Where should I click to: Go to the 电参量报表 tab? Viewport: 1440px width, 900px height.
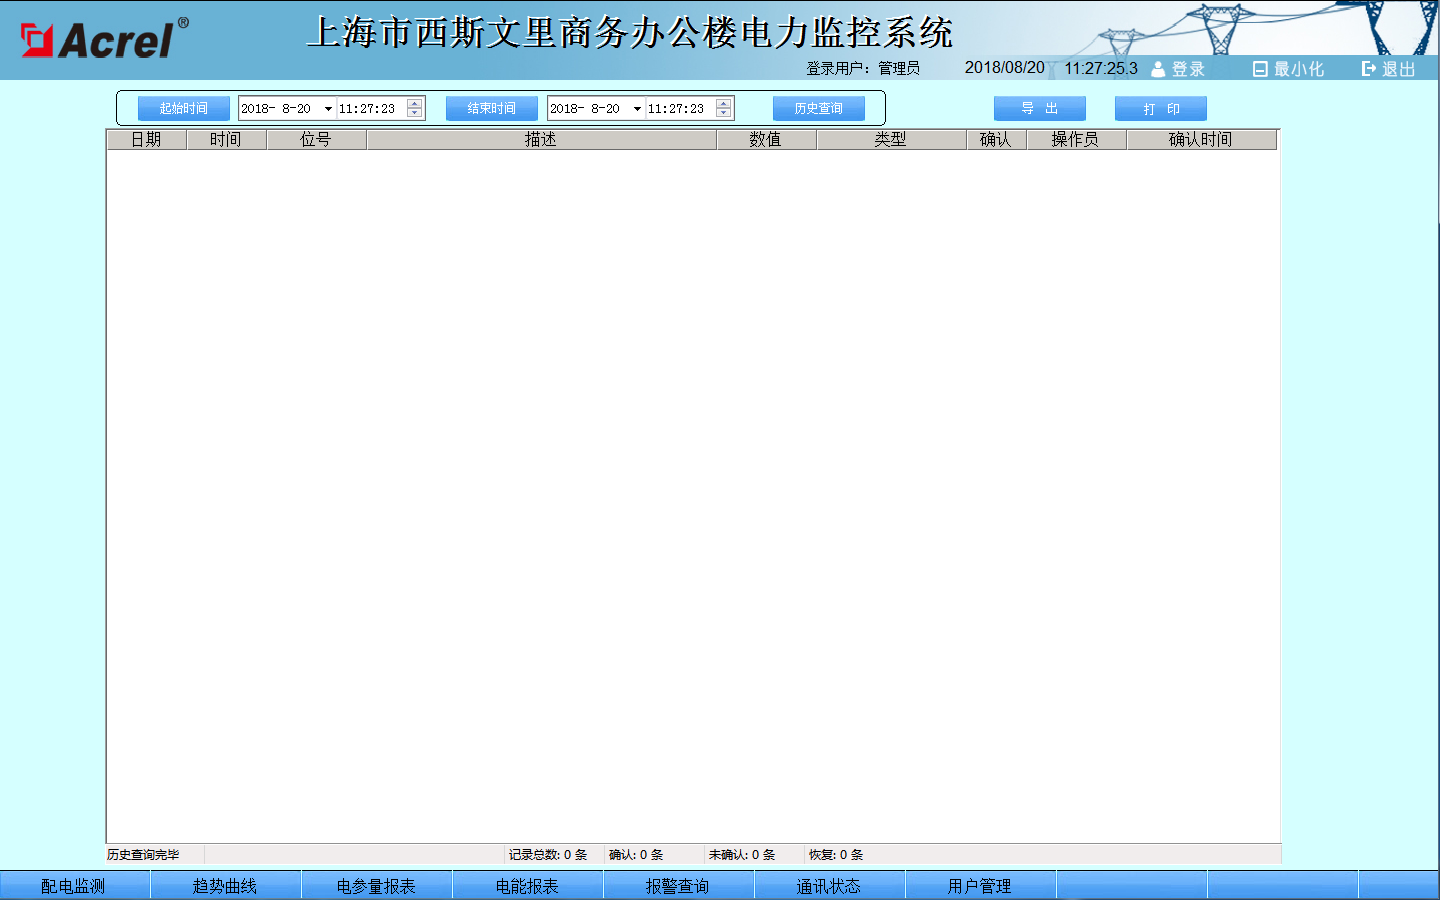(x=376, y=886)
